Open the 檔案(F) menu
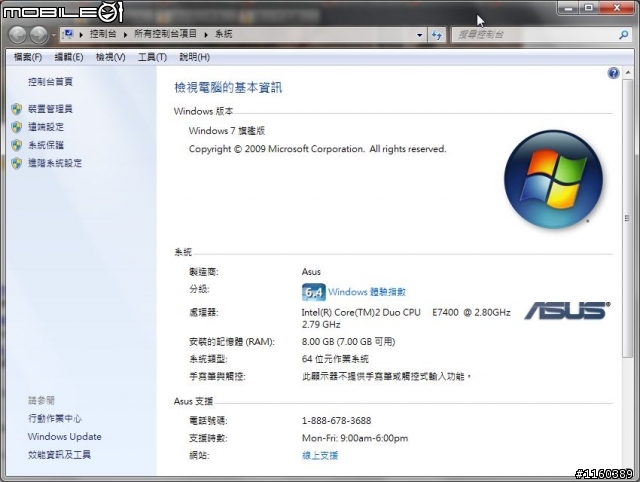Image resolution: width=640 pixels, height=482 pixels. click(28, 57)
